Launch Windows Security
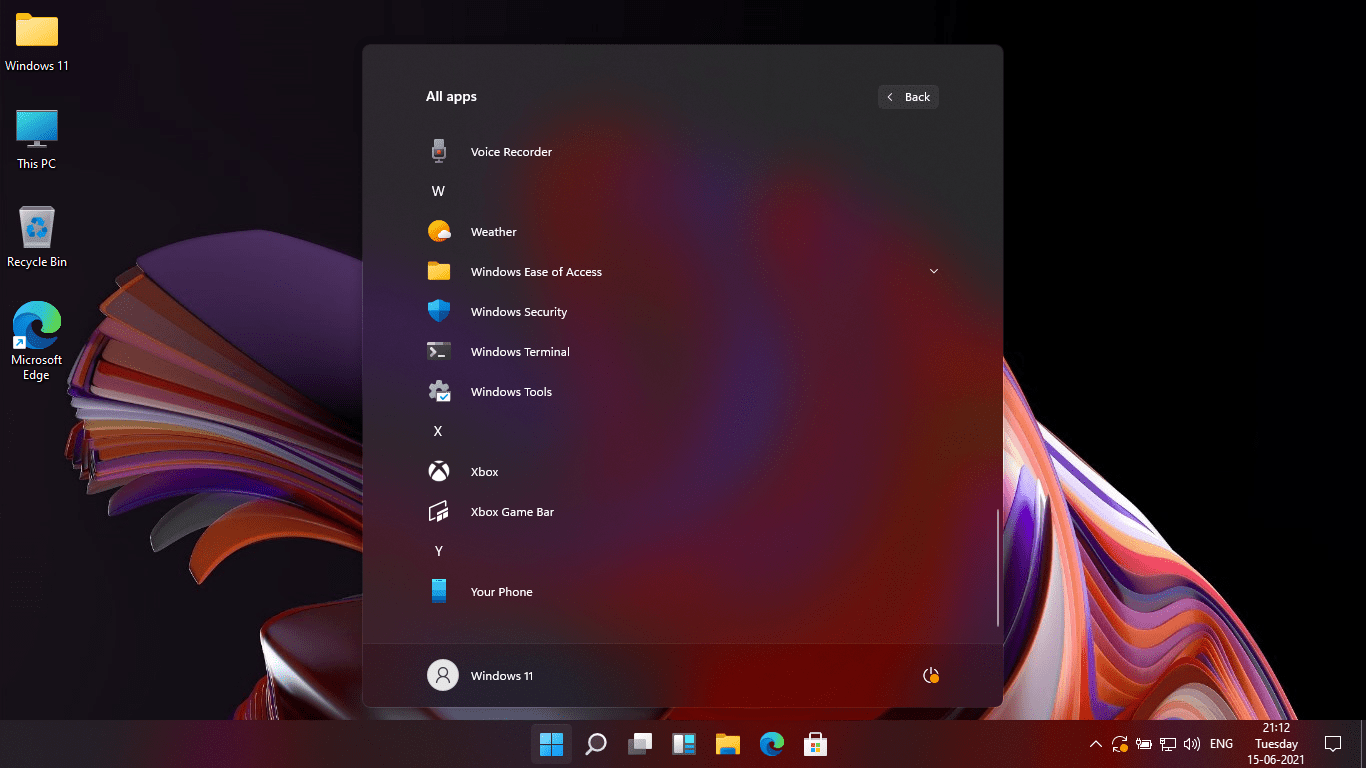This screenshot has width=1366, height=768. [518, 311]
